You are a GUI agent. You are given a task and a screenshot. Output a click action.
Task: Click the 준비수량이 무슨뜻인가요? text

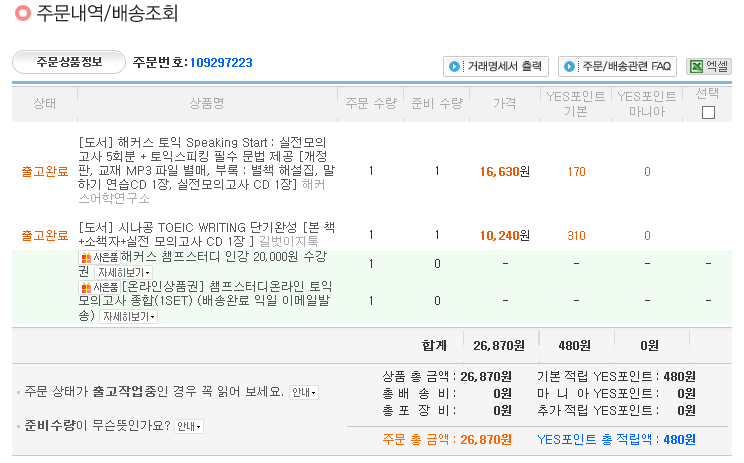click(x=97, y=426)
